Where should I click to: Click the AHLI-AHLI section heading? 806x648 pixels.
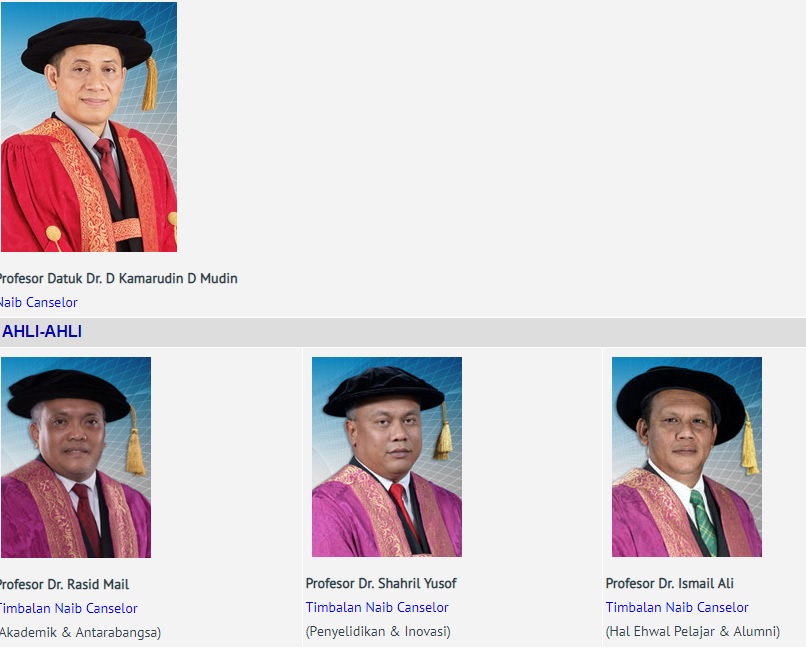click(42, 332)
